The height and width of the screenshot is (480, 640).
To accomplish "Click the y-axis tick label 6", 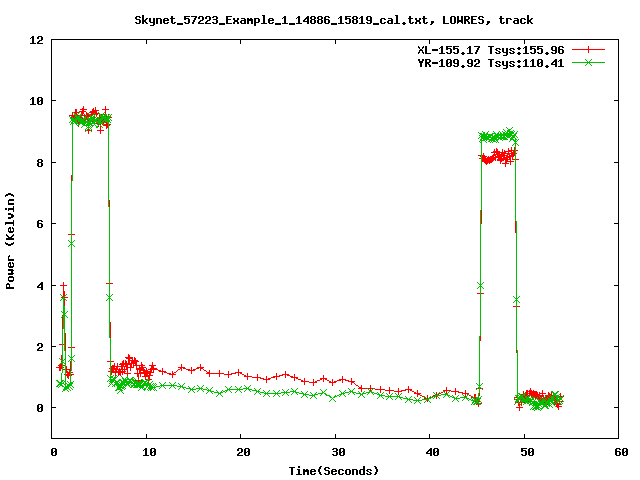I will point(40,224).
